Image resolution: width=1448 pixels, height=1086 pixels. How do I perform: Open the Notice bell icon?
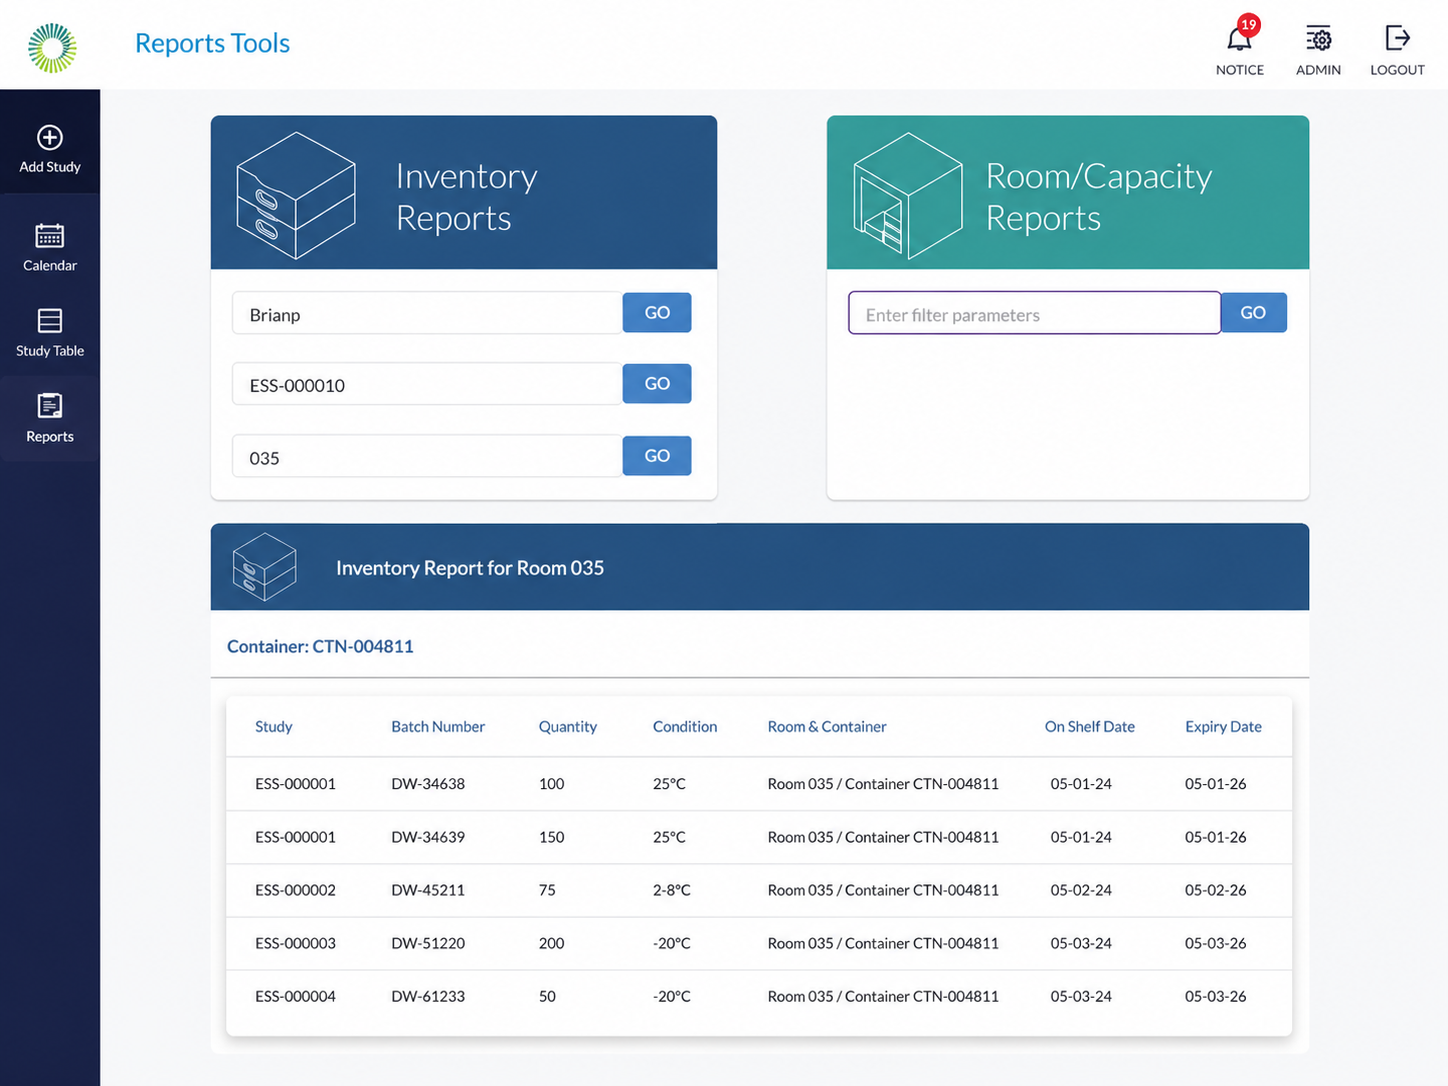point(1239,39)
